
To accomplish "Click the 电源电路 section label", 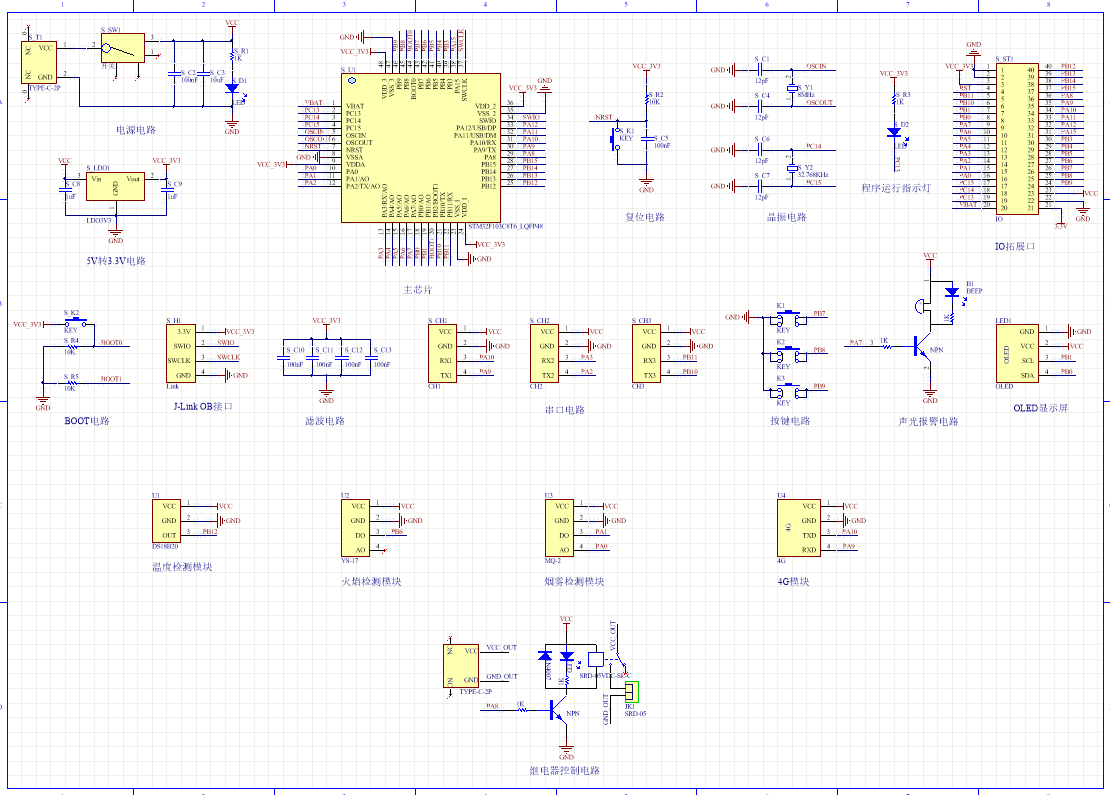I will pos(136,130).
